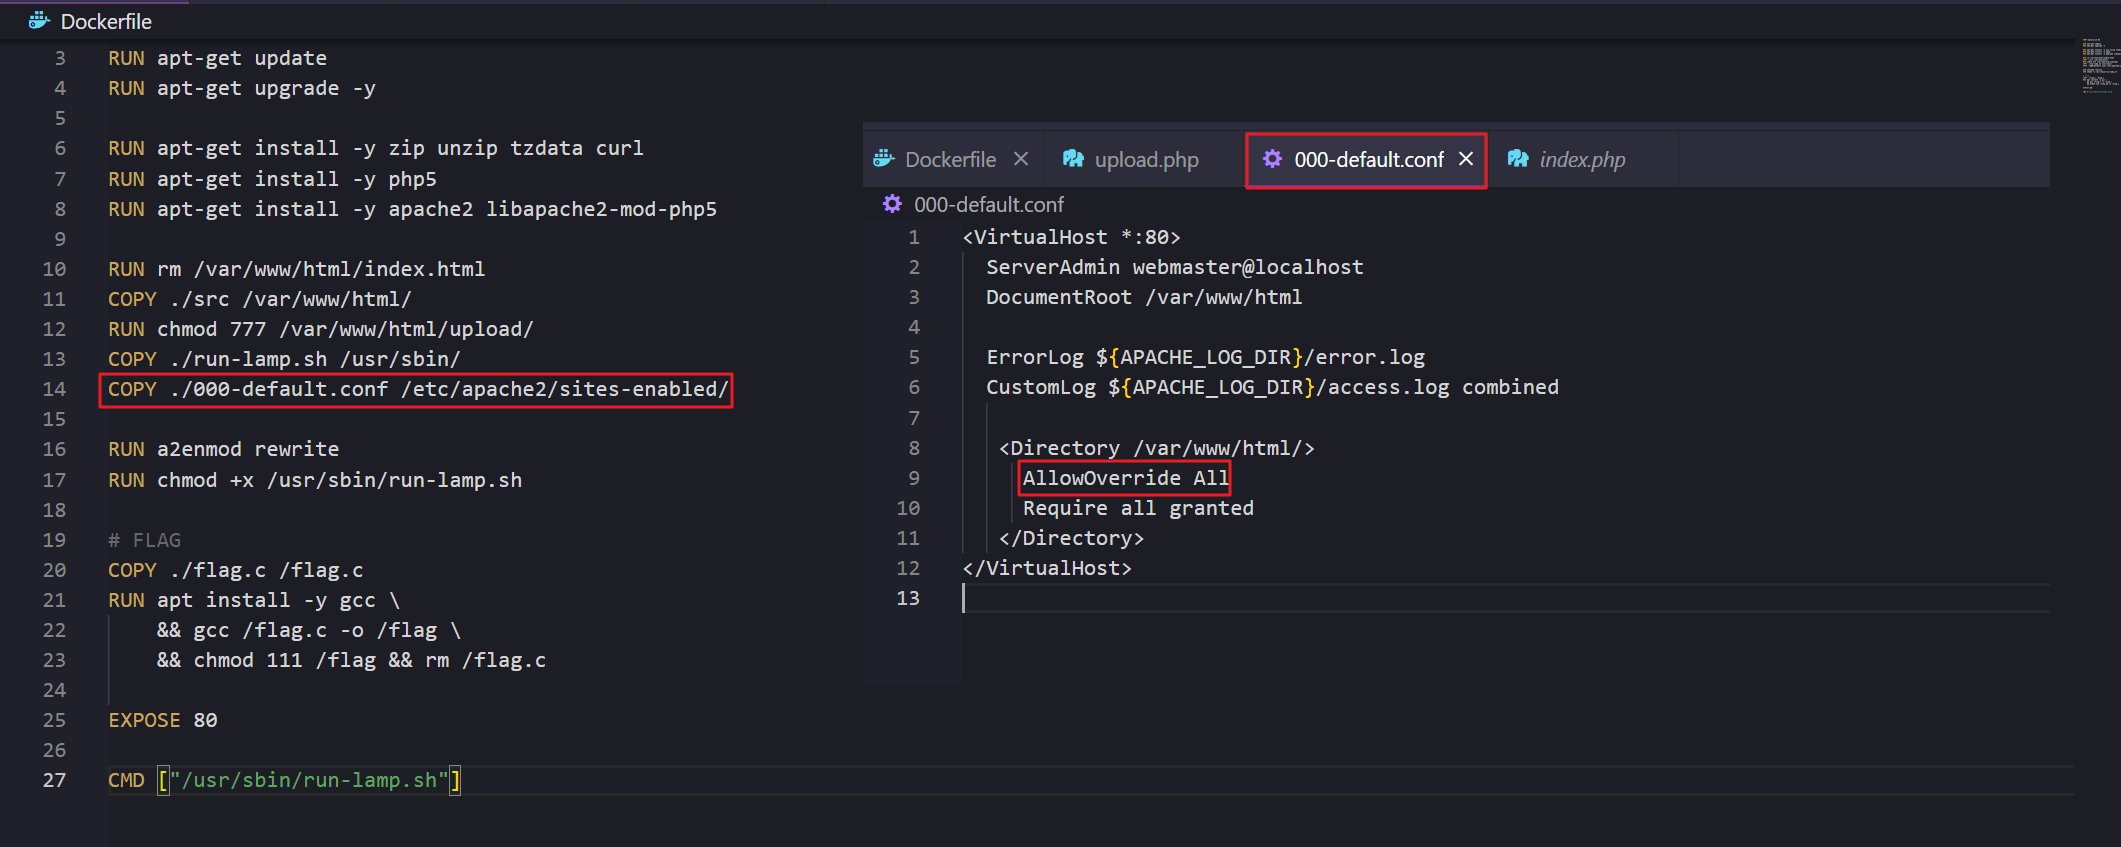
Task: Click line number 13 in the conf file gutter
Action: 908,598
